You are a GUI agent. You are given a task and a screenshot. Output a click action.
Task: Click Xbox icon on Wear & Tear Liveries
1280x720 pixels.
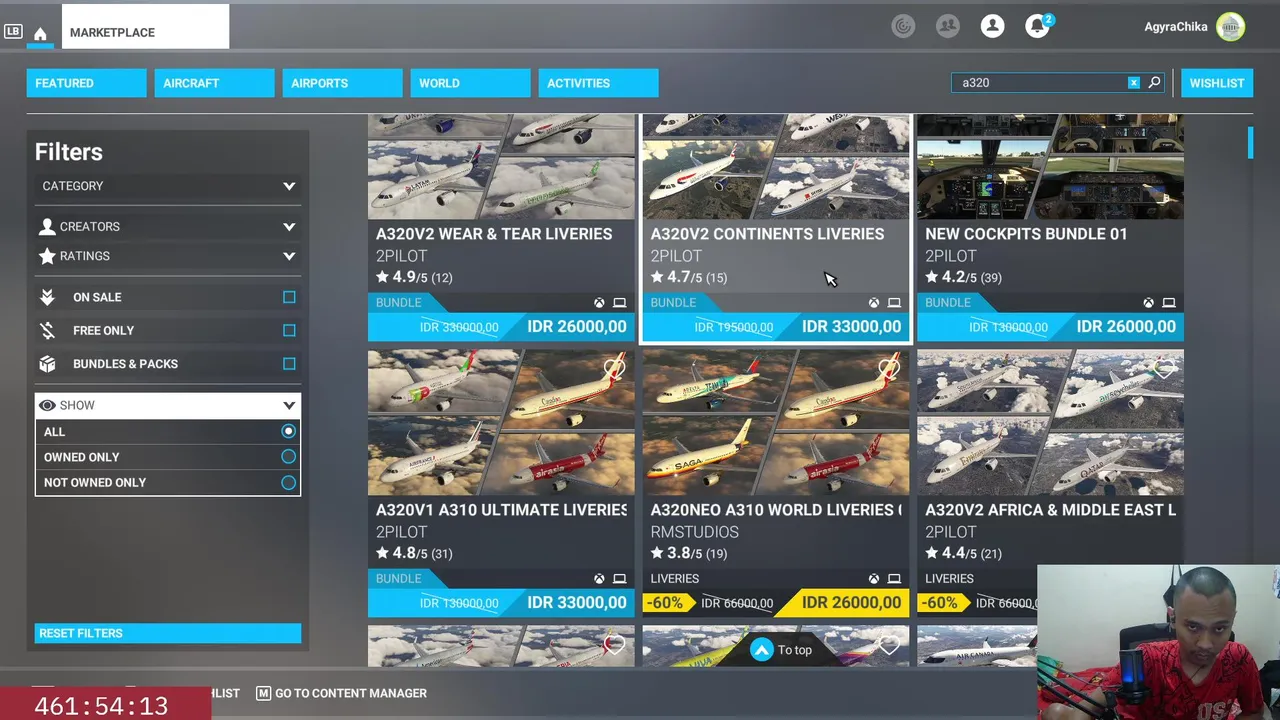[599, 303]
